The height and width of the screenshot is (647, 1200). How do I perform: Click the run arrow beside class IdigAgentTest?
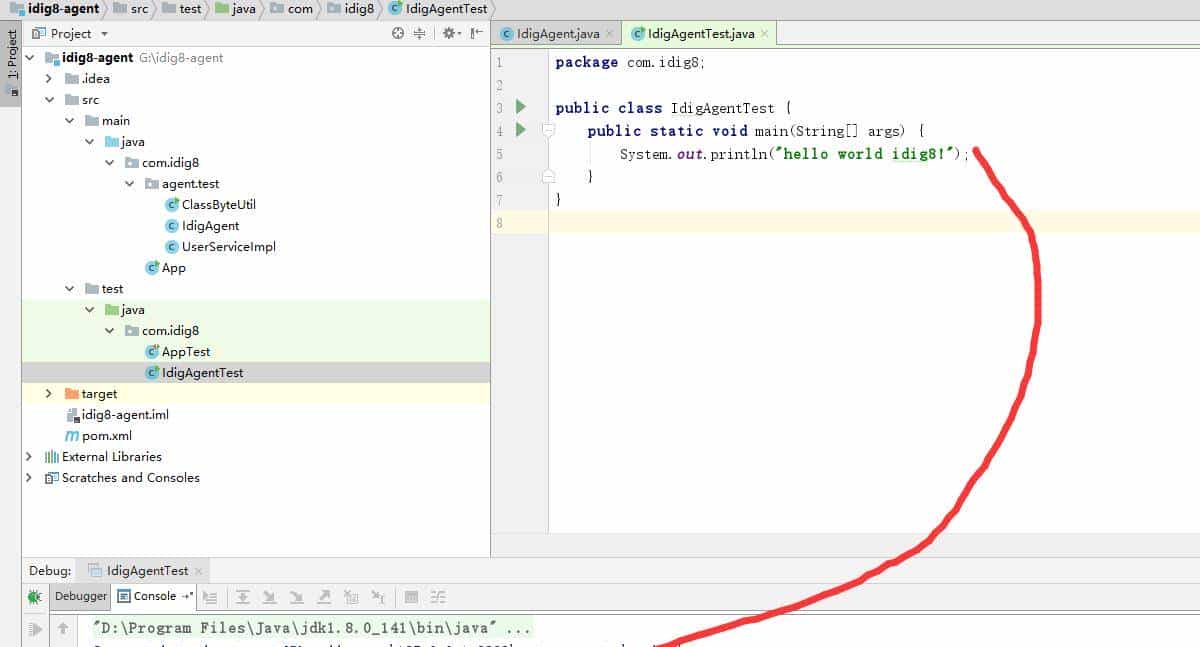point(520,107)
